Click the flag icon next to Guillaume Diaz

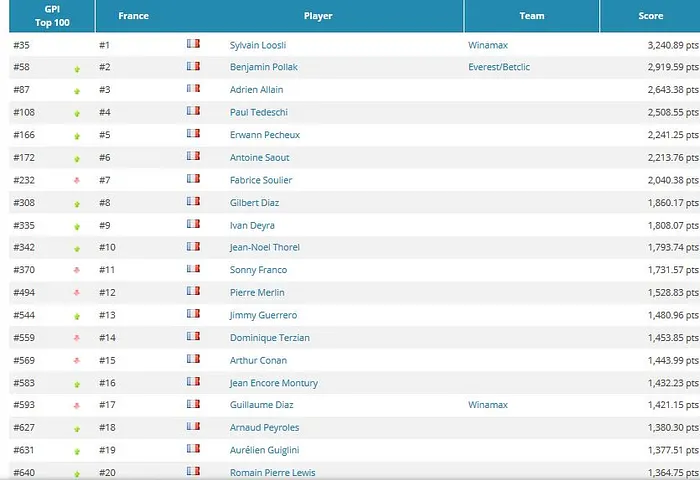pos(193,404)
